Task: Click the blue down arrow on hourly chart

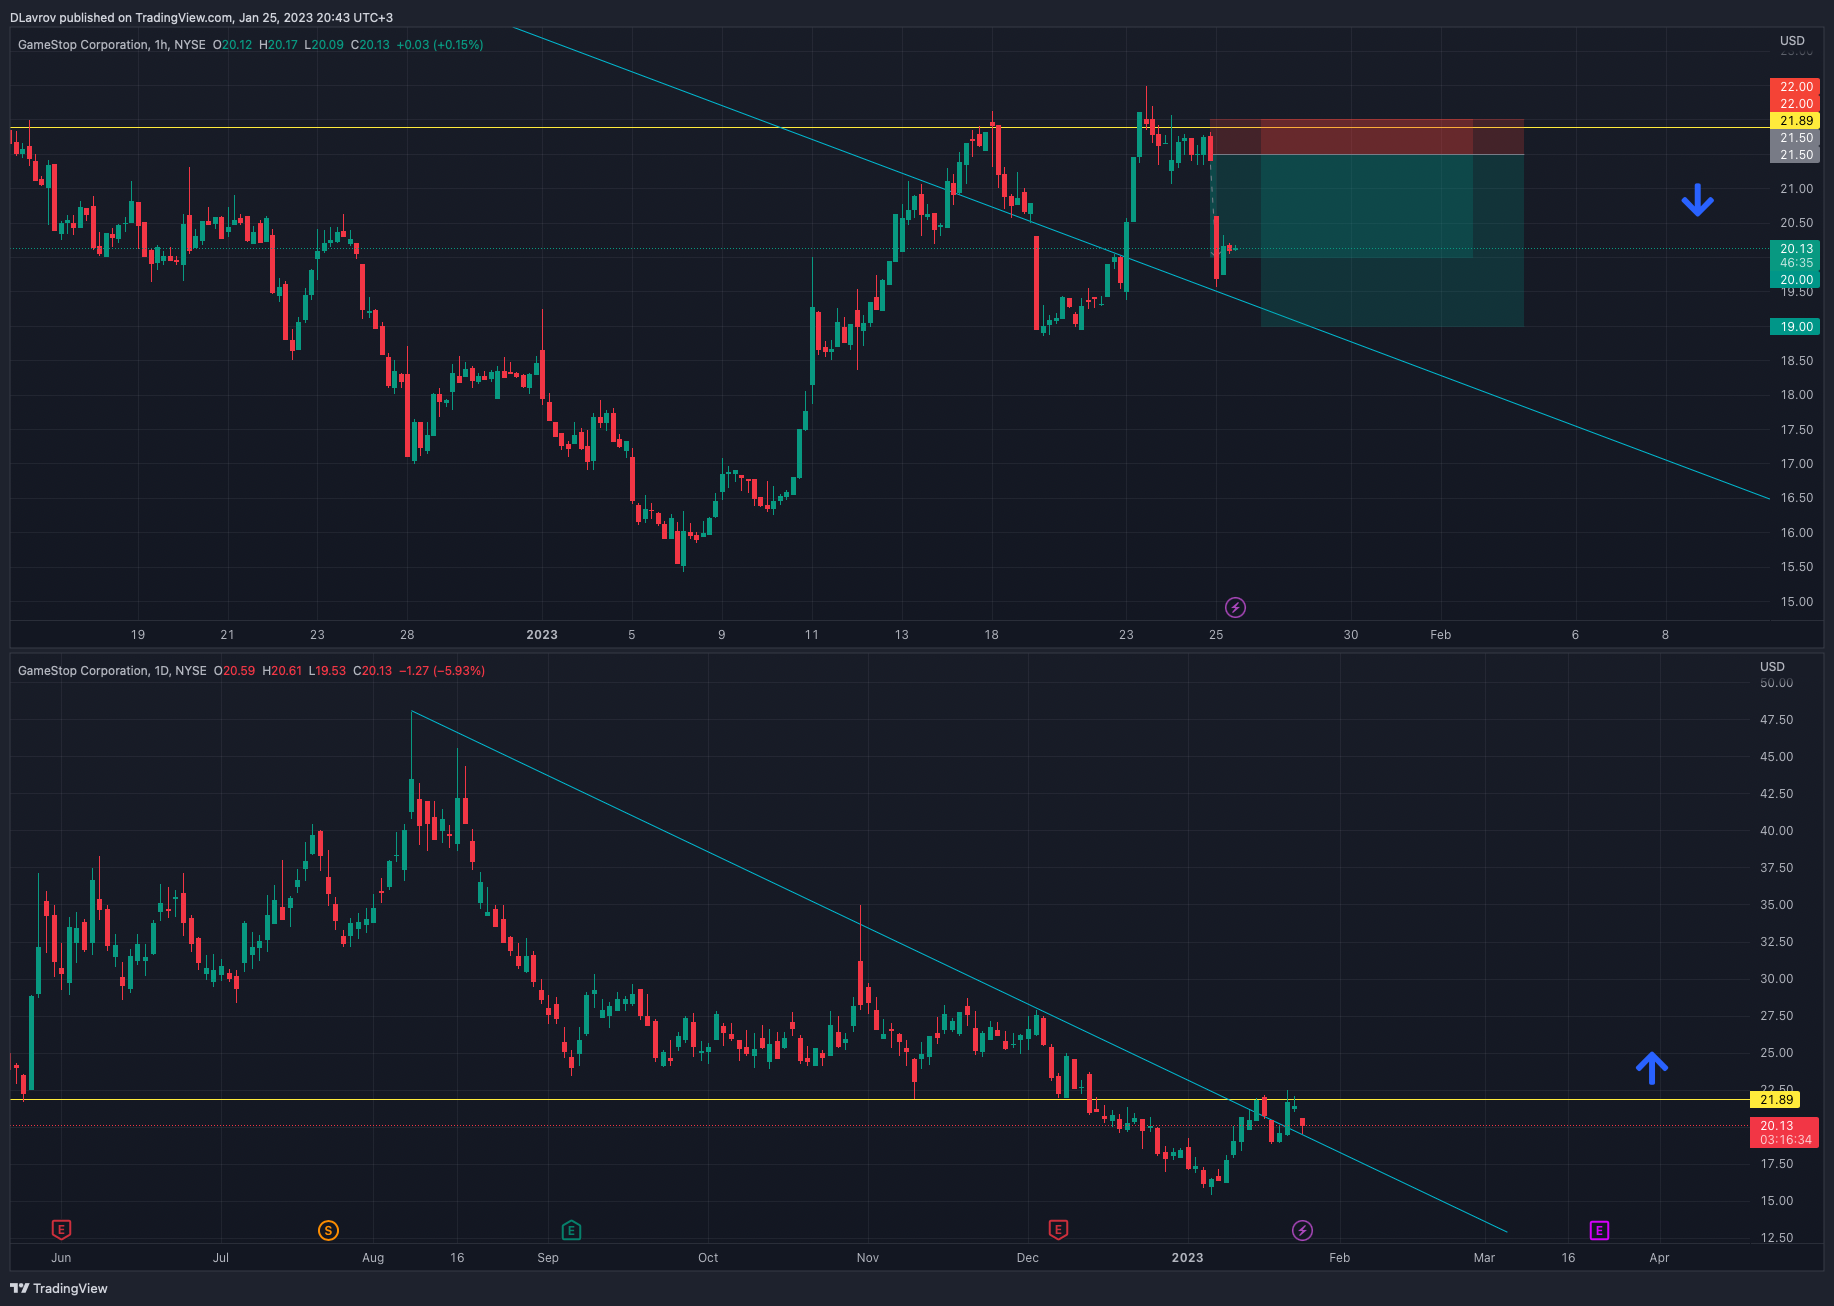Action: click(1697, 201)
